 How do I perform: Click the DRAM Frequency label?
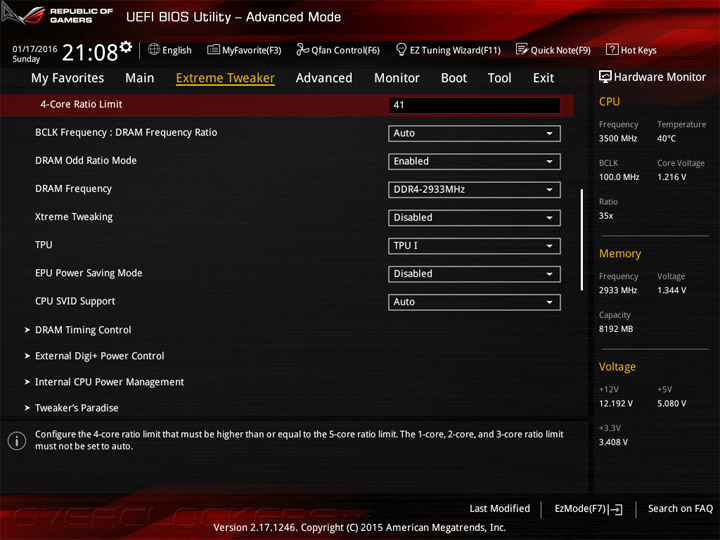[x=73, y=189]
